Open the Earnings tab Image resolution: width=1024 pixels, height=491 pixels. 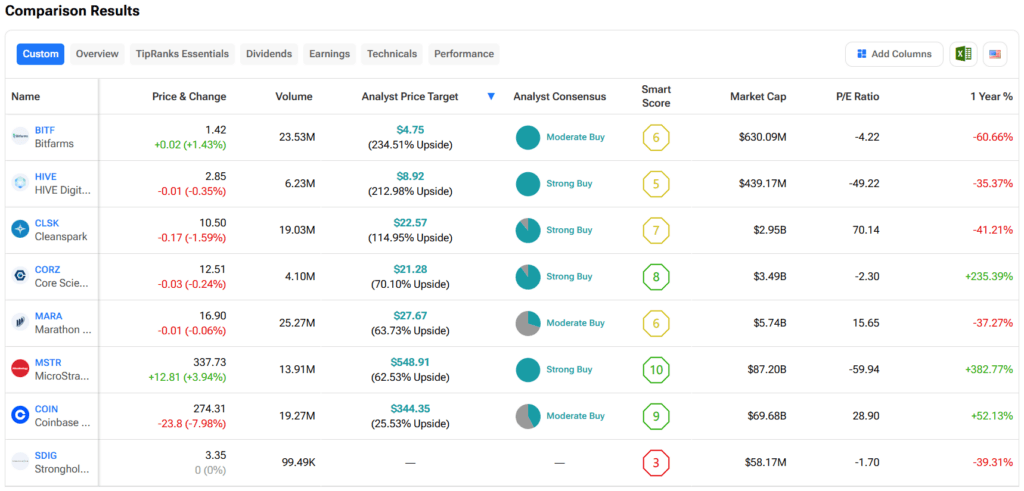330,54
